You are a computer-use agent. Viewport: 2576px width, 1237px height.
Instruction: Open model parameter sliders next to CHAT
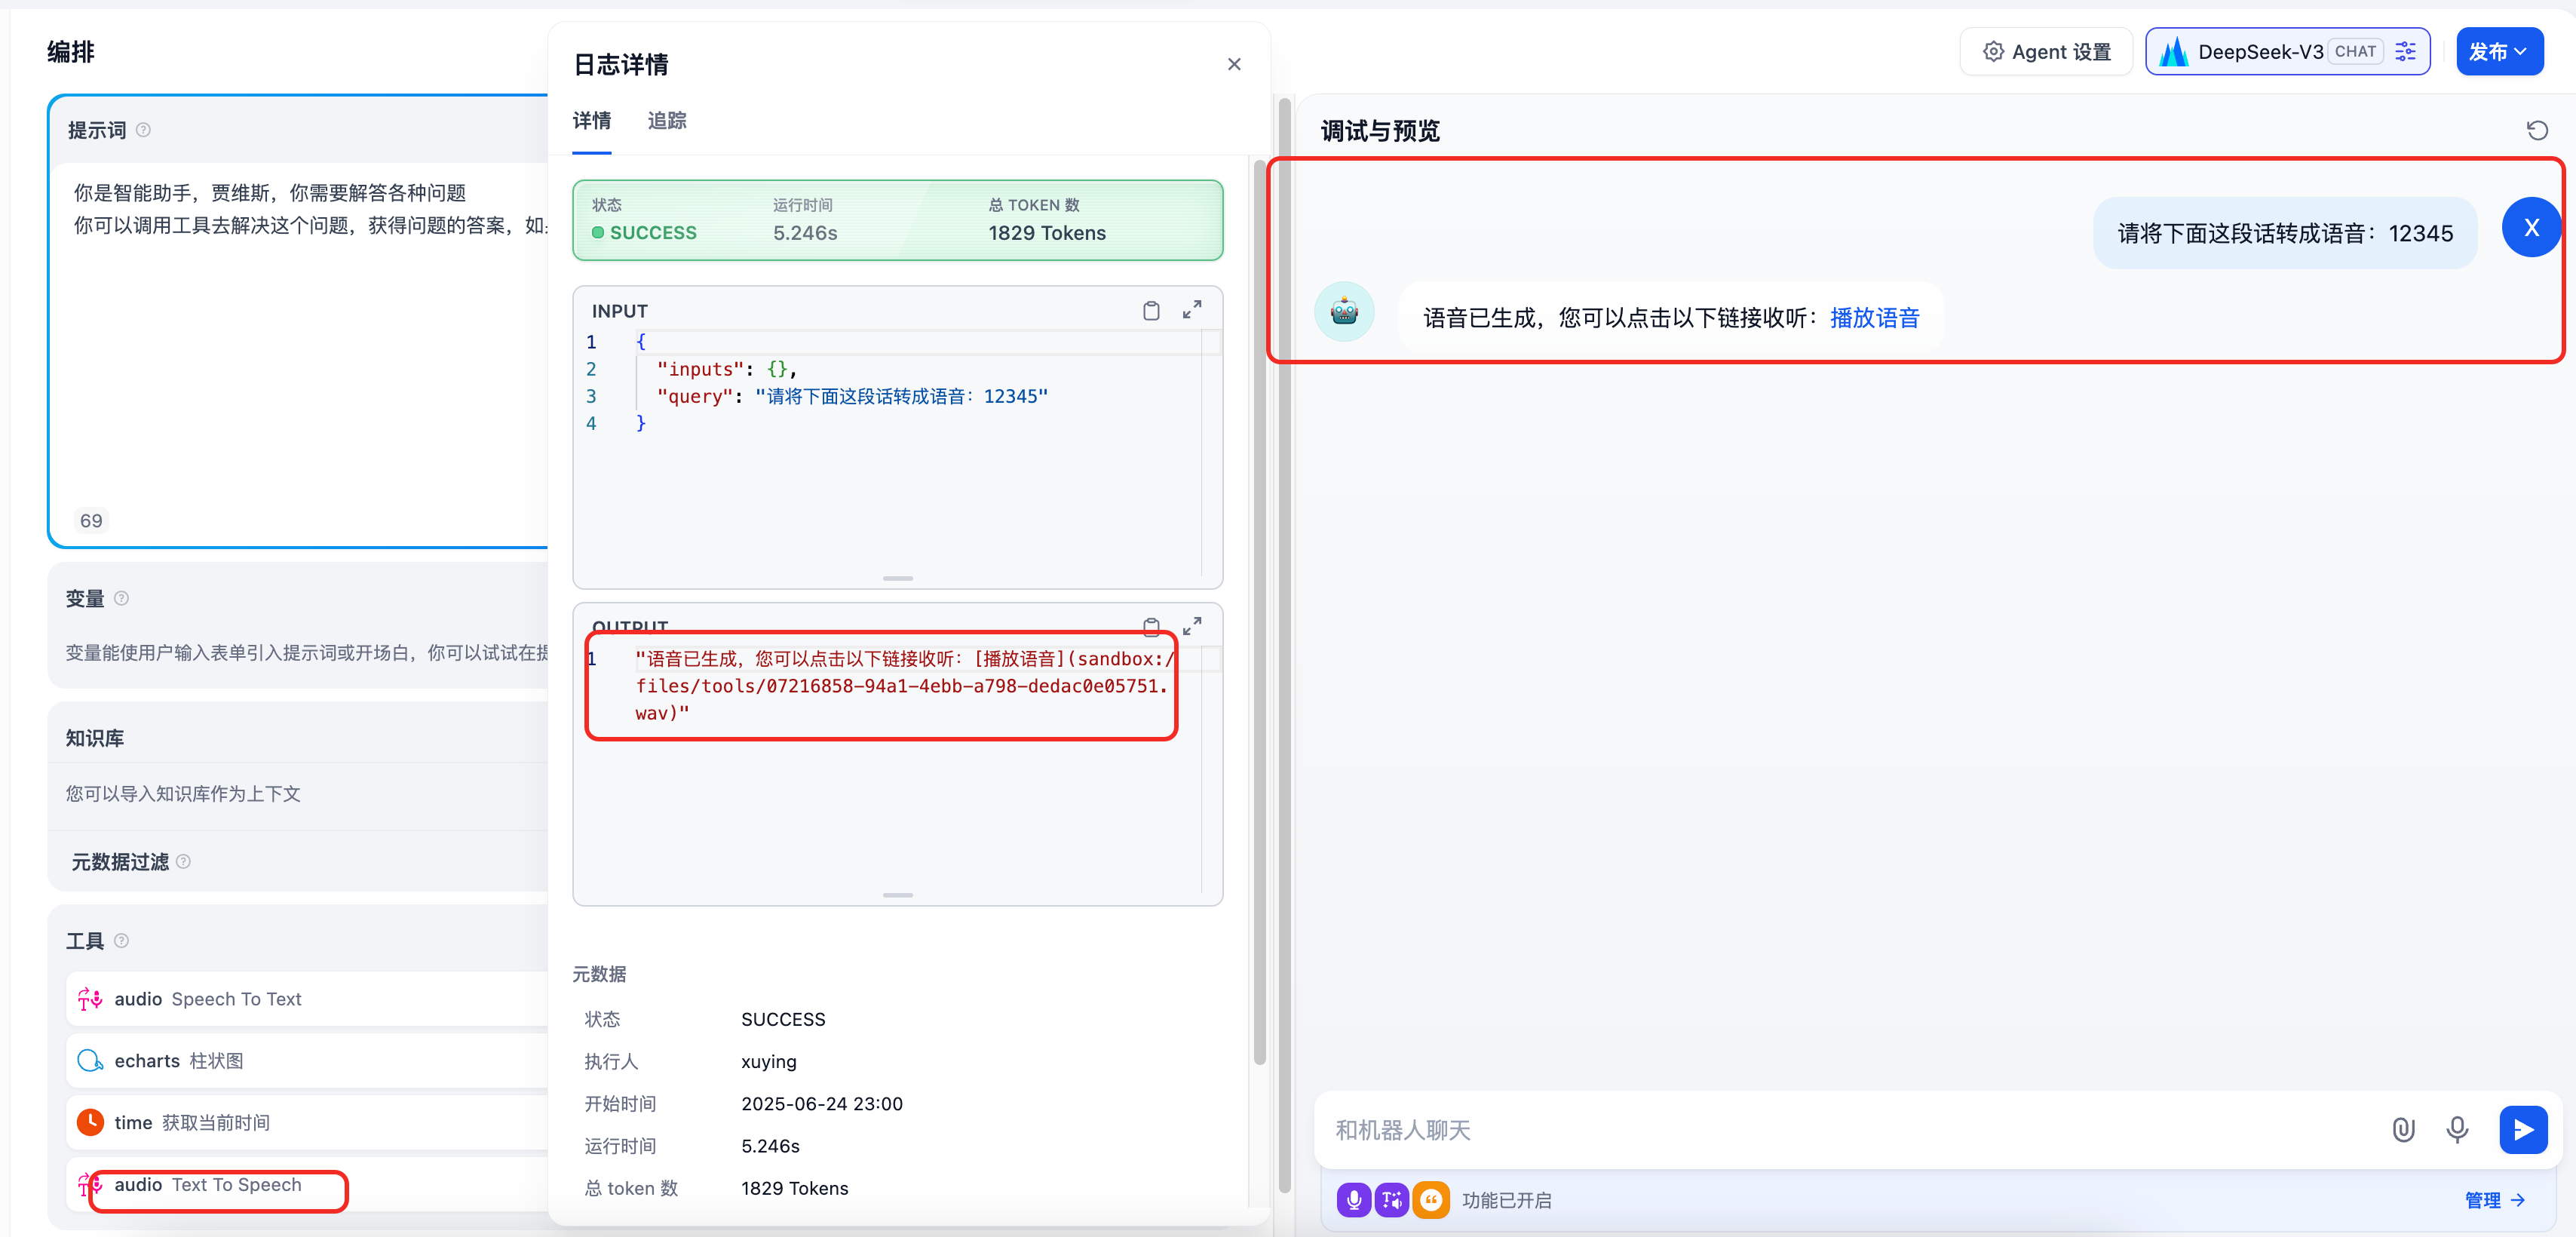click(2406, 51)
